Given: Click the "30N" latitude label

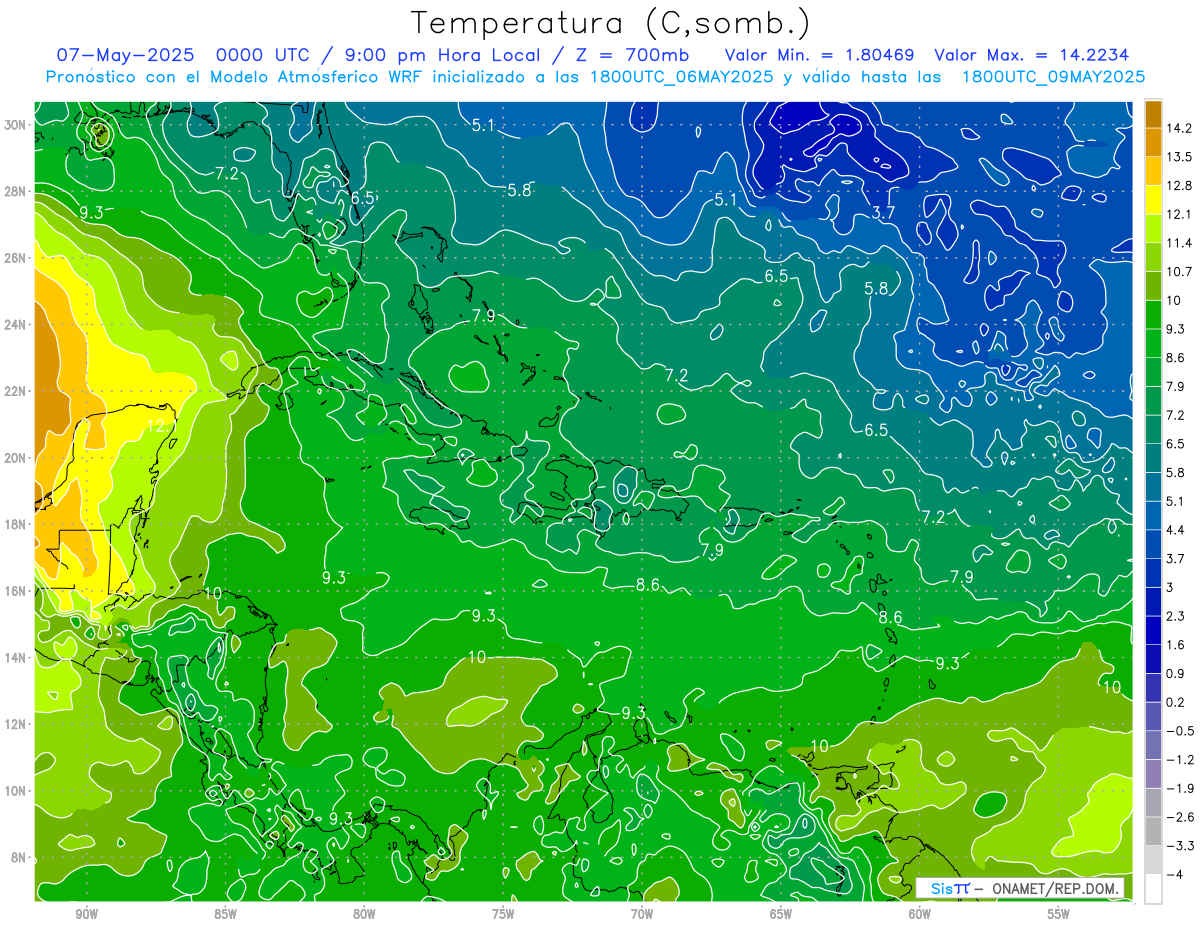Looking at the screenshot, I should click(x=16, y=125).
